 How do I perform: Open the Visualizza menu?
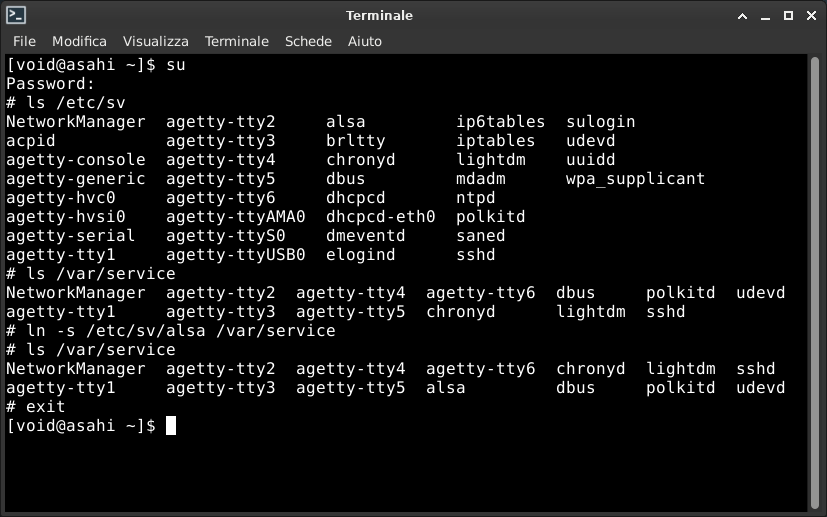click(156, 41)
